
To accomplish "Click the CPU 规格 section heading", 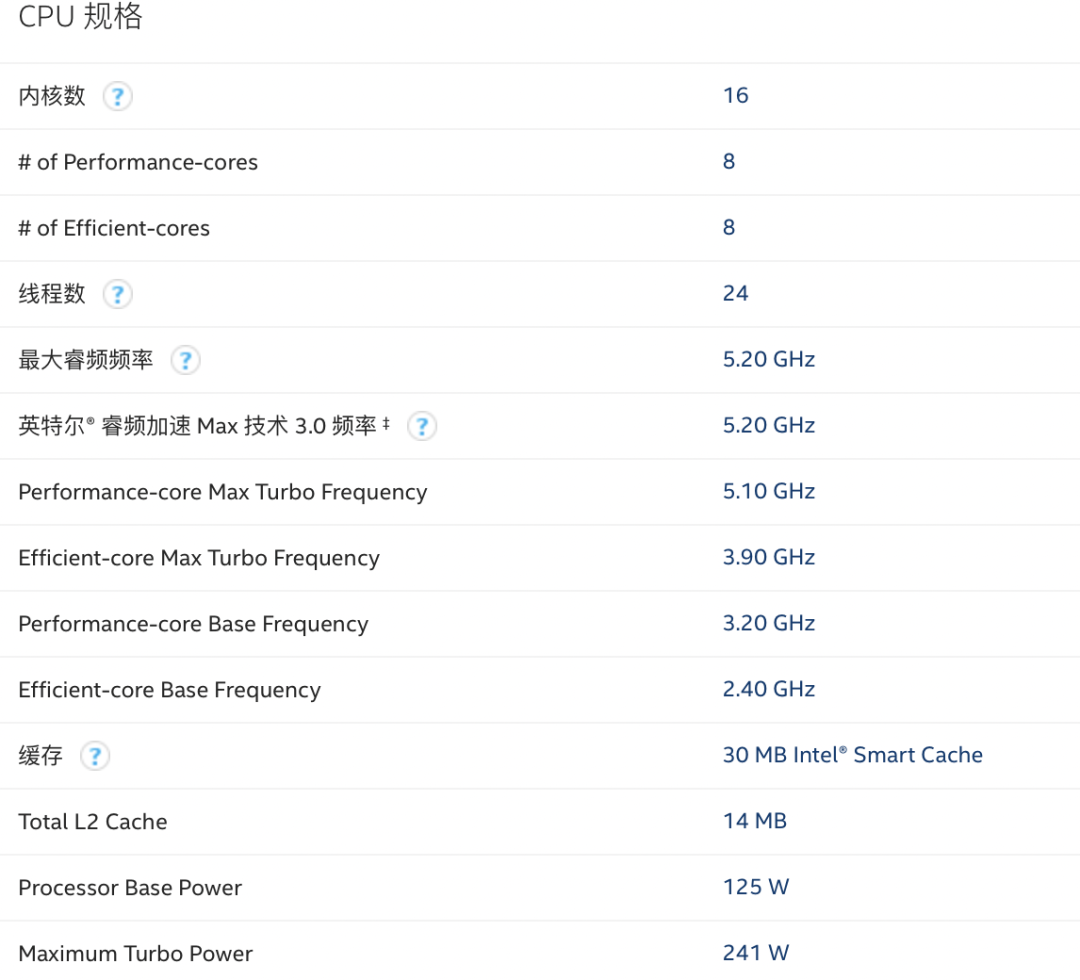I will point(80,17).
